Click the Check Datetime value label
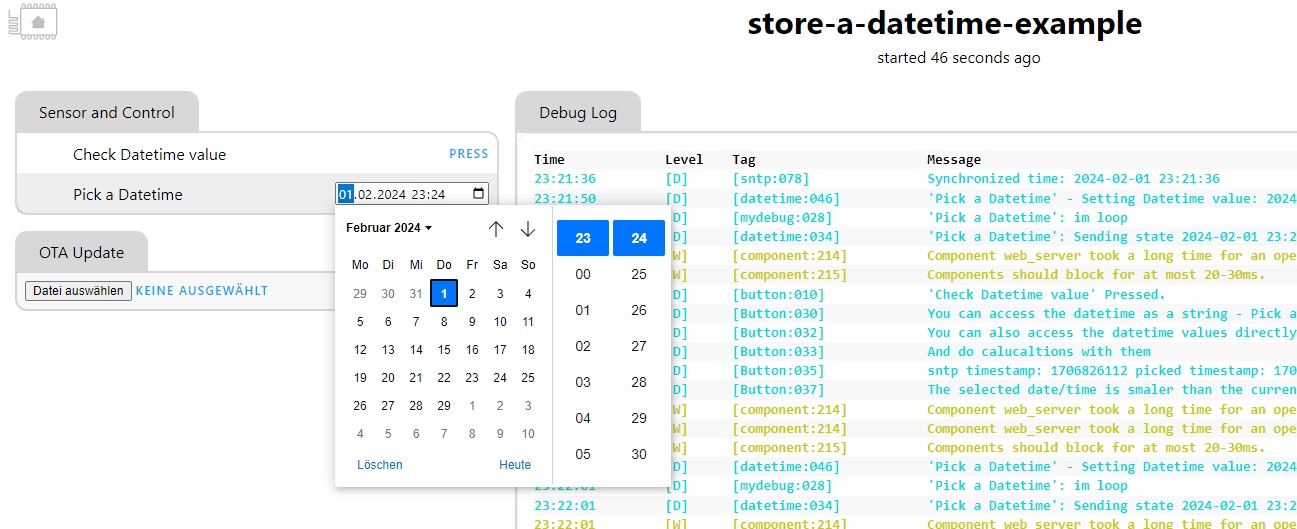 (x=149, y=154)
